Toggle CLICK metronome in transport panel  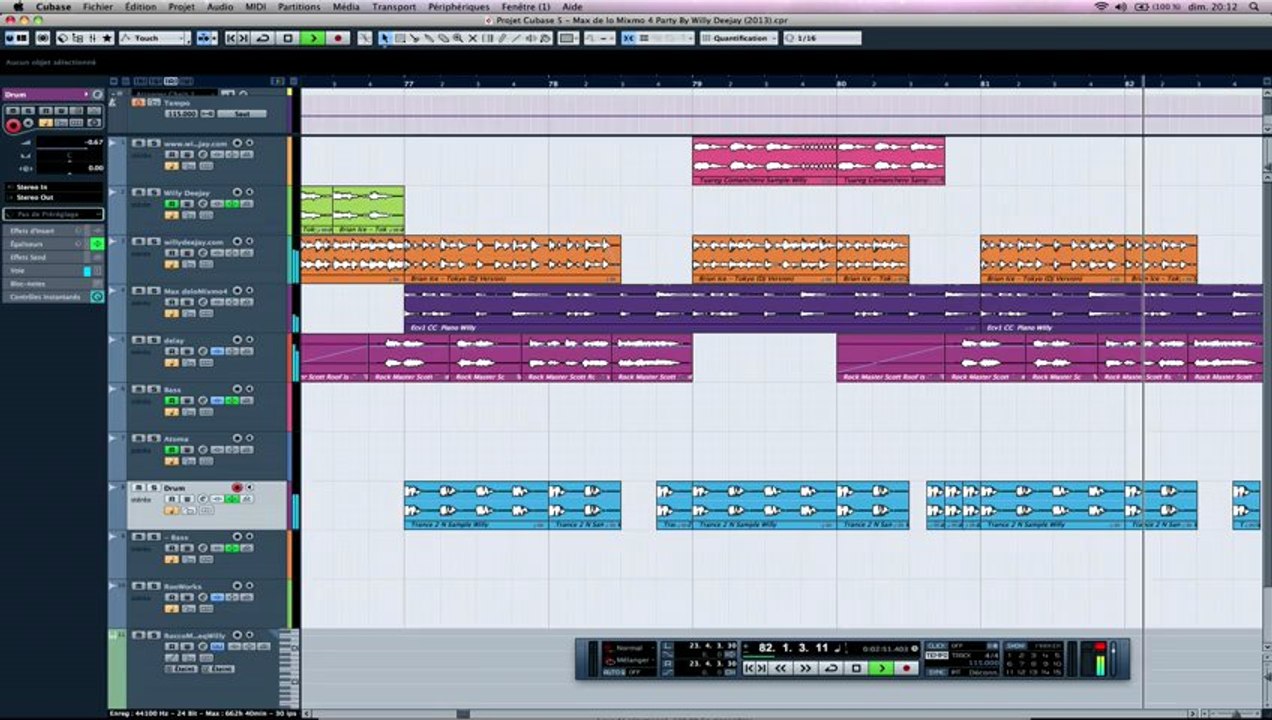click(x=935, y=645)
